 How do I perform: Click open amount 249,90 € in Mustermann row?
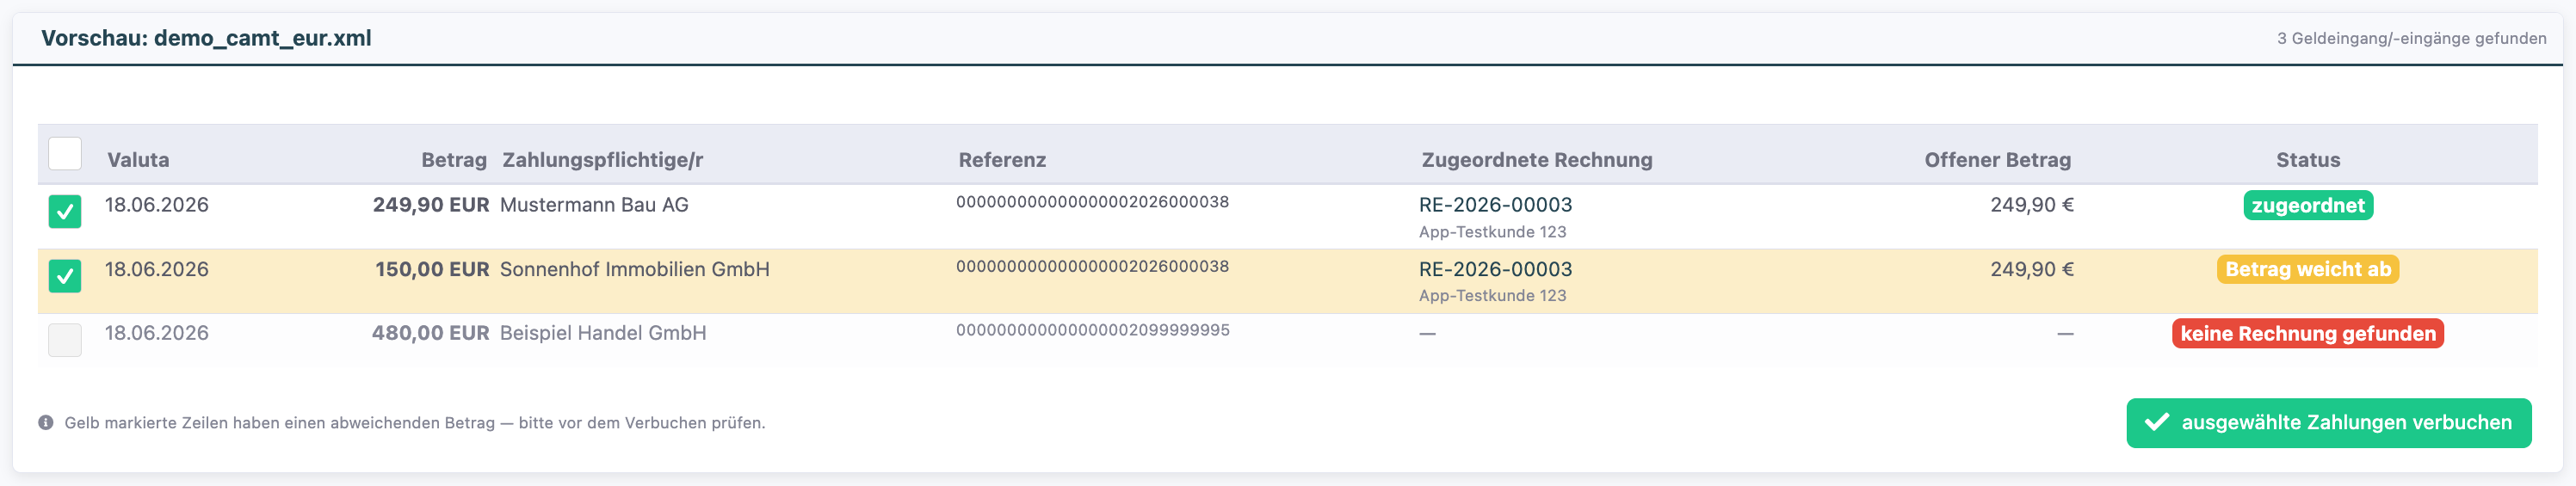pyautogui.click(x=2032, y=205)
